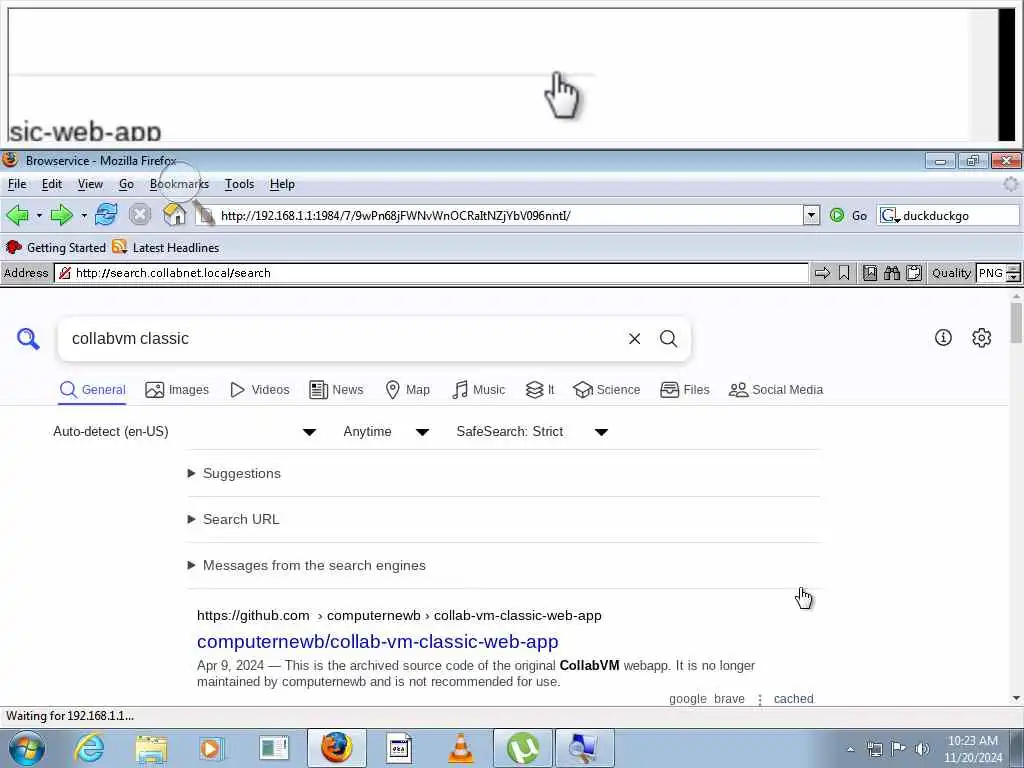This screenshot has height=768, width=1024.
Task: Open VLC media player from taskbar
Action: (460, 748)
